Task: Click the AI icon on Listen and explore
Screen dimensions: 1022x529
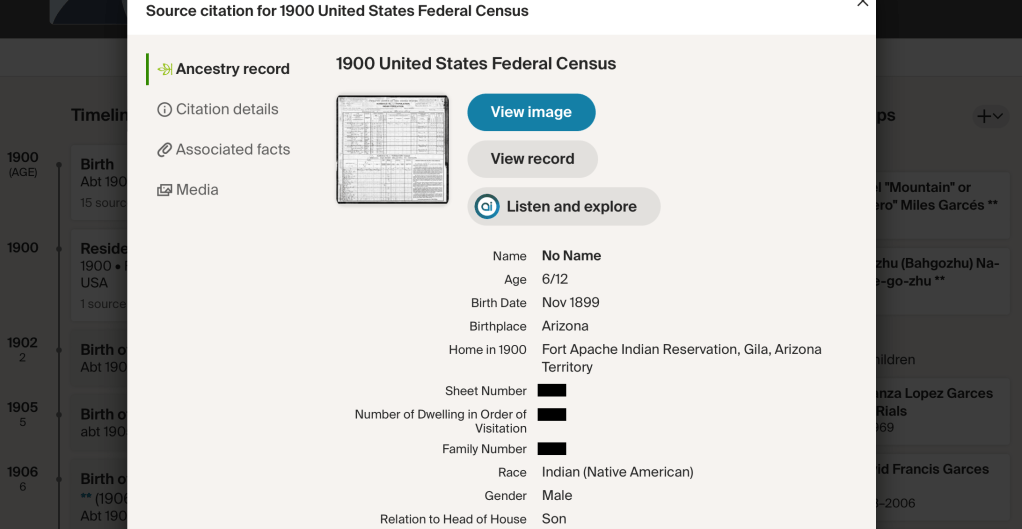Action: click(x=487, y=207)
